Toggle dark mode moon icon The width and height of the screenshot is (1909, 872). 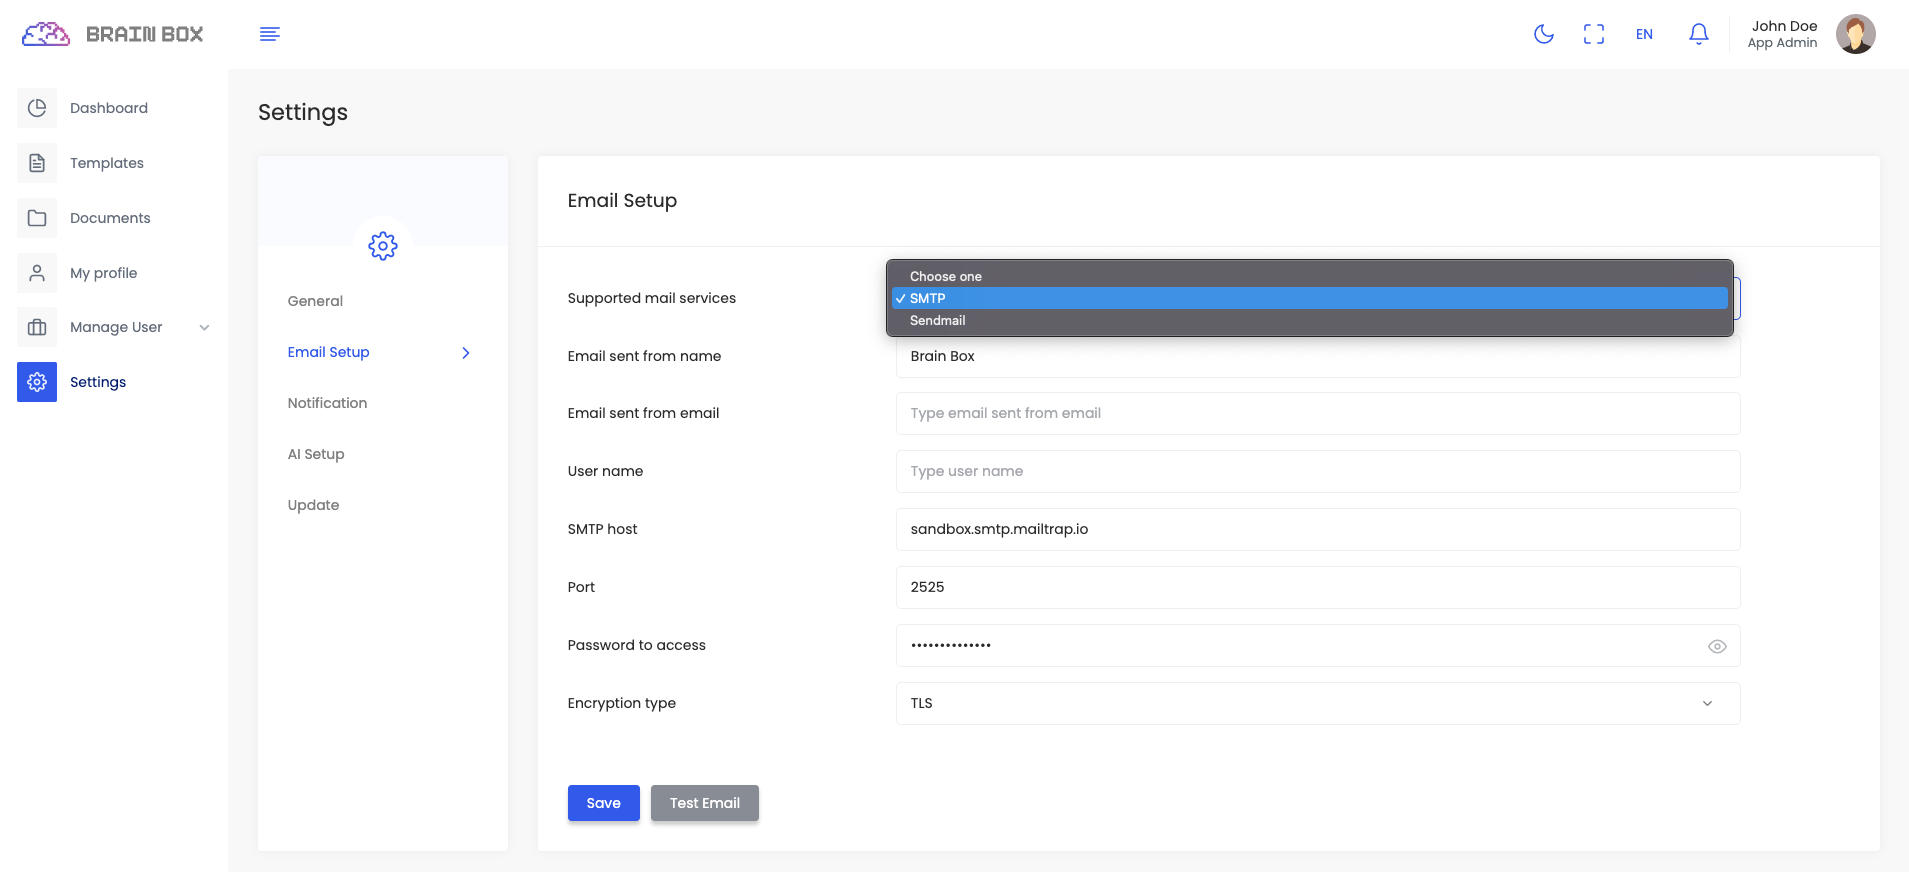pos(1543,34)
